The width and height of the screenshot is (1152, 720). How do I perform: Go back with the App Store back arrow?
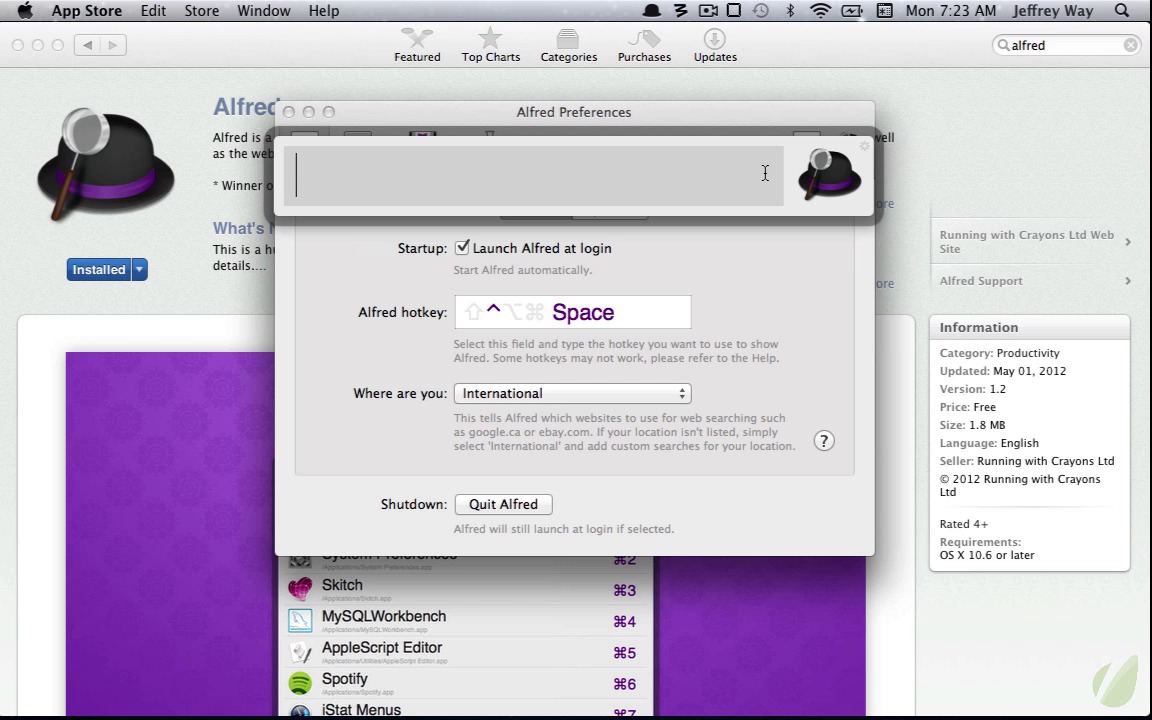point(87,45)
